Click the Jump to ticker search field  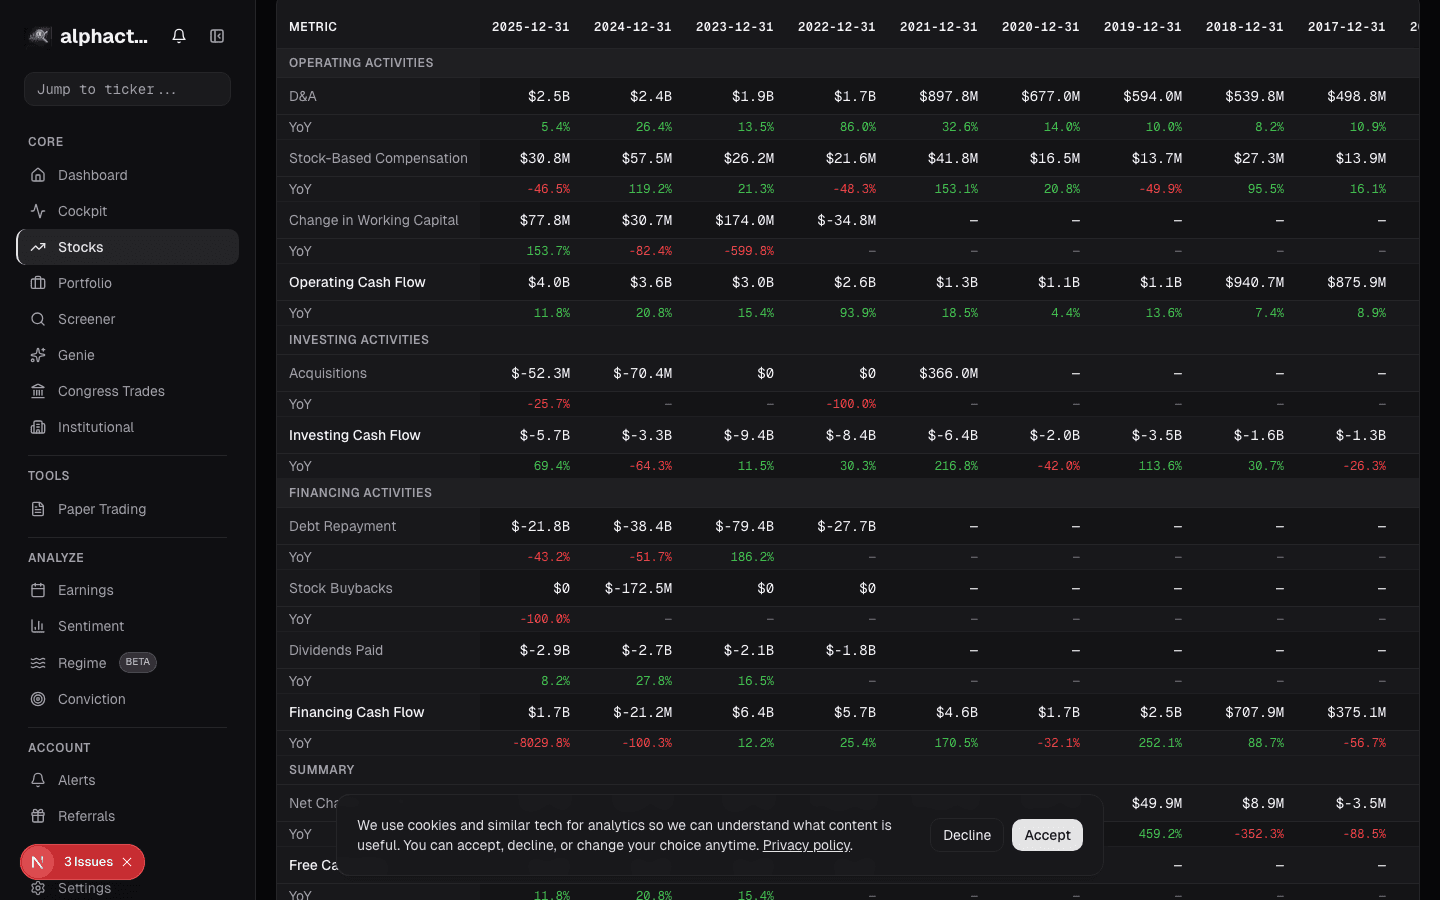(x=127, y=89)
